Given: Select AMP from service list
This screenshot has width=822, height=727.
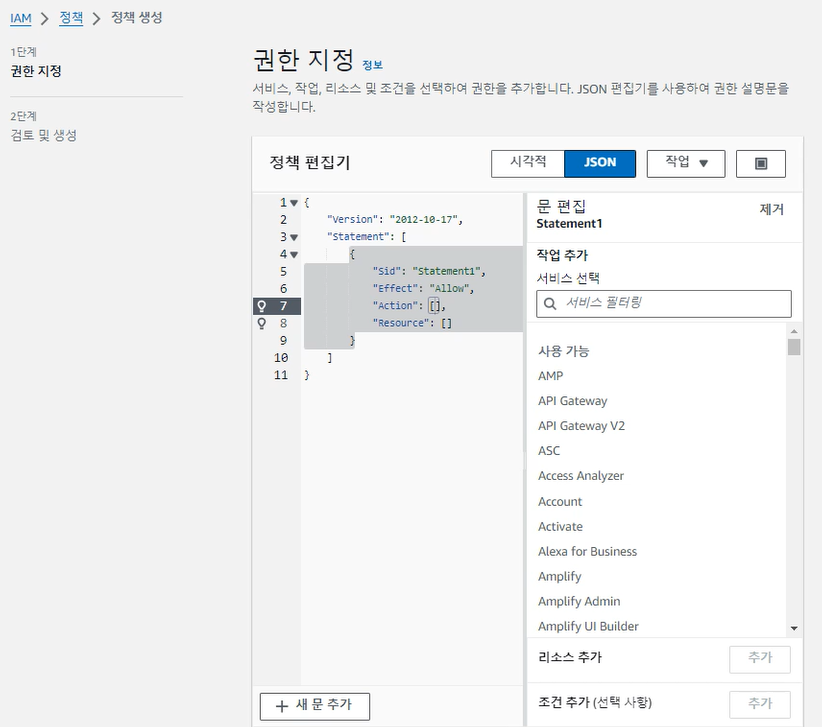Looking at the screenshot, I should pos(550,376).
